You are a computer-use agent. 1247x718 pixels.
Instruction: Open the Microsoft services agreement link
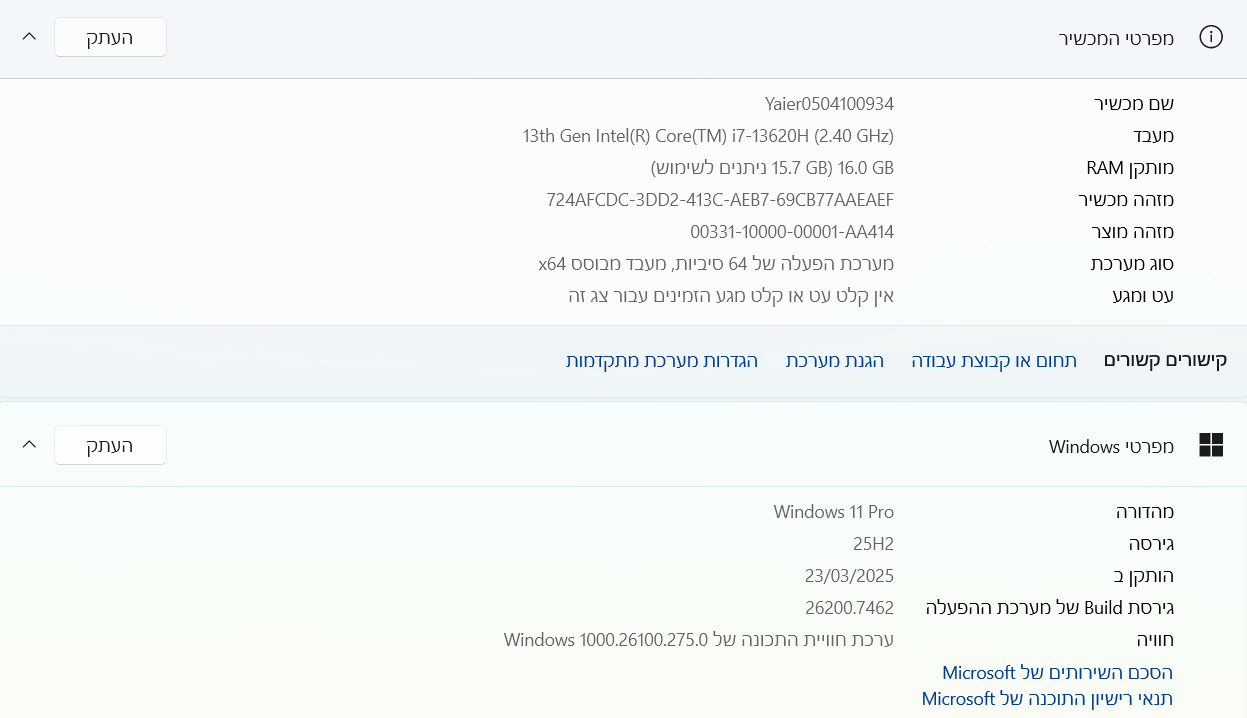click(x=1057, y=672)
